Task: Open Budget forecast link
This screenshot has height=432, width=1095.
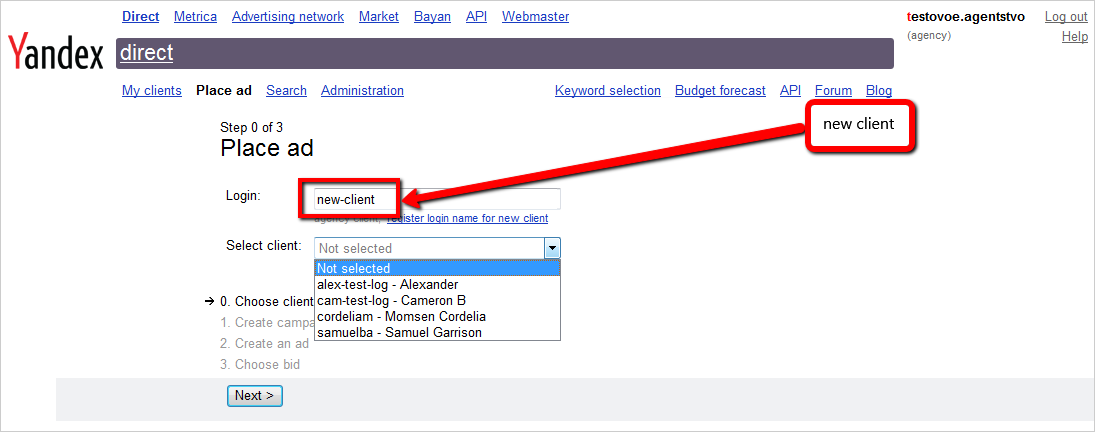Action: [720, 91]
